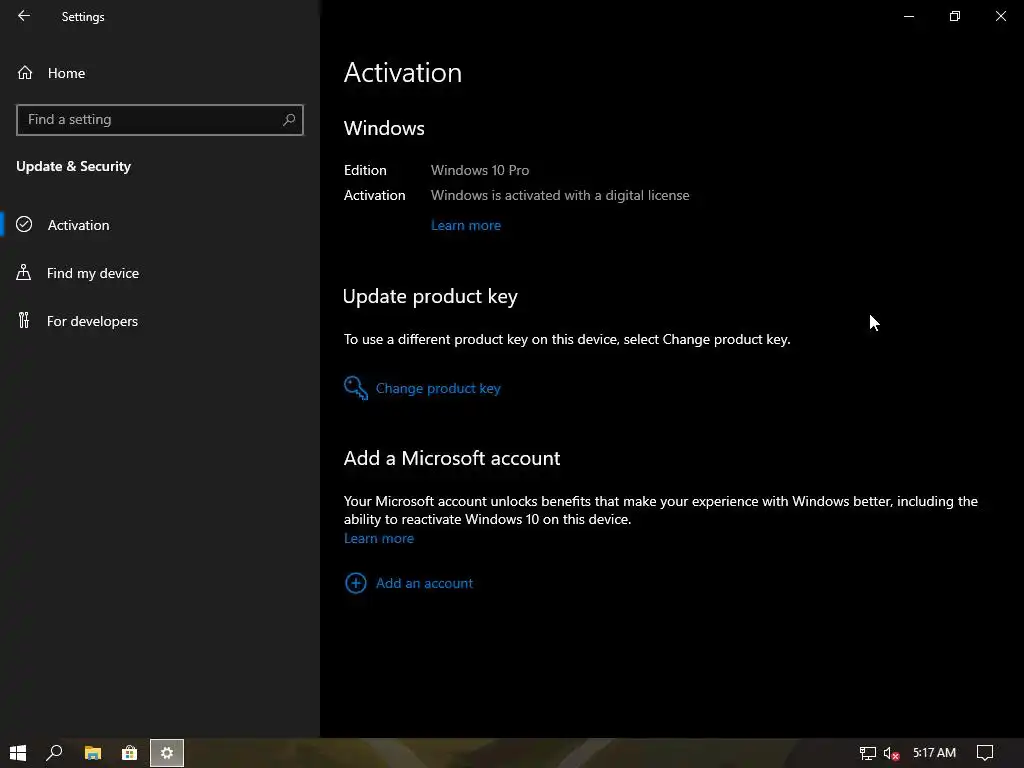This screenshot has height=768, width=1024.
Task: Minimize the Settings window
Action: point(908,16)
